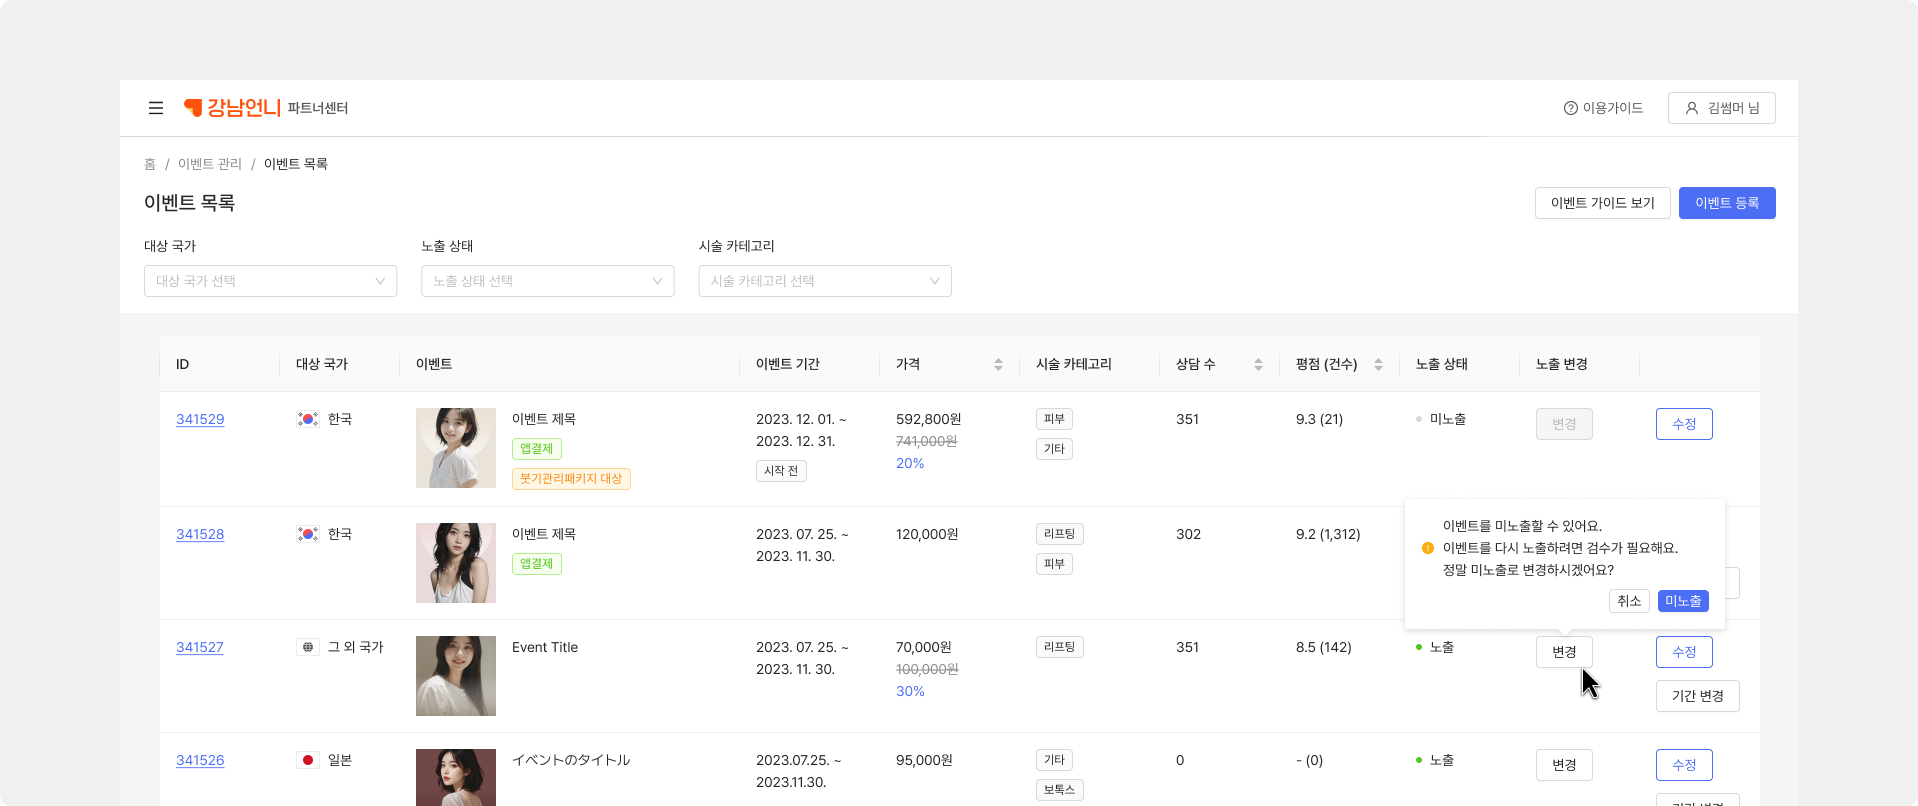Open the hamburger menu icon
Image resolution: width=1918 pixels, height=806 pixels.
pyautogui.click(x=156, y=108)
